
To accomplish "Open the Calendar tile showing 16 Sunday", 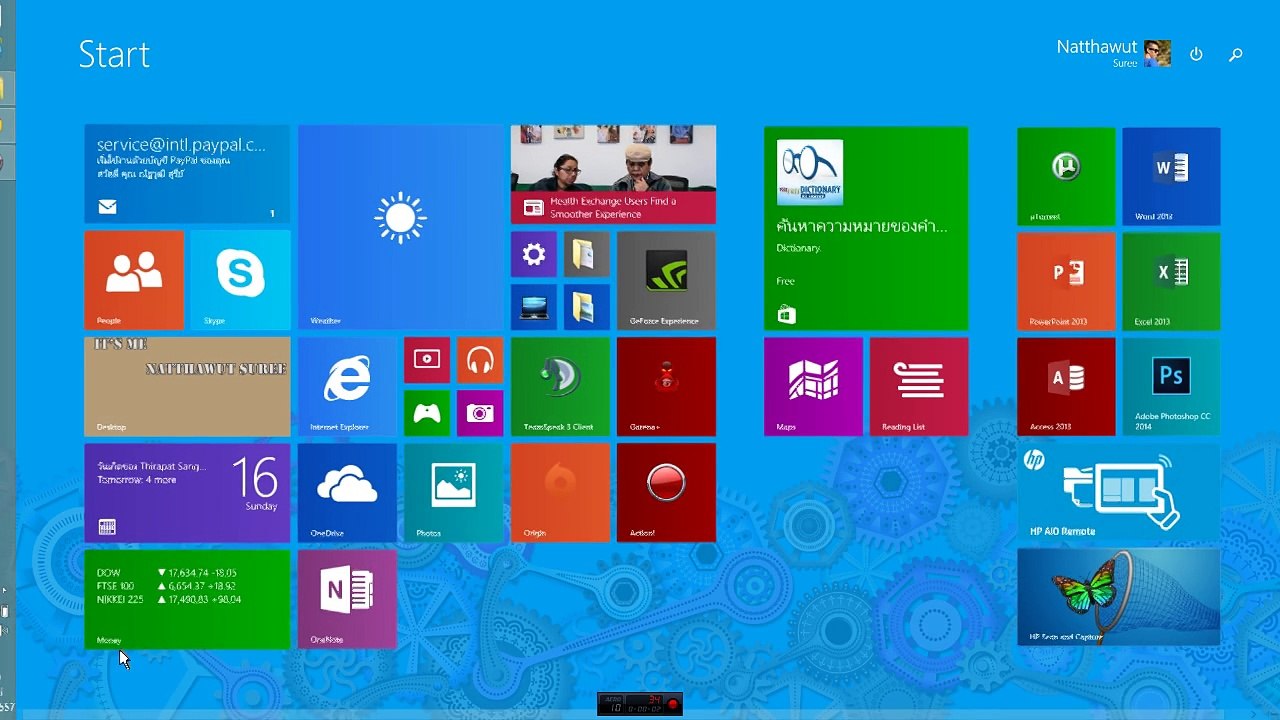I will [x=187, y=493].
